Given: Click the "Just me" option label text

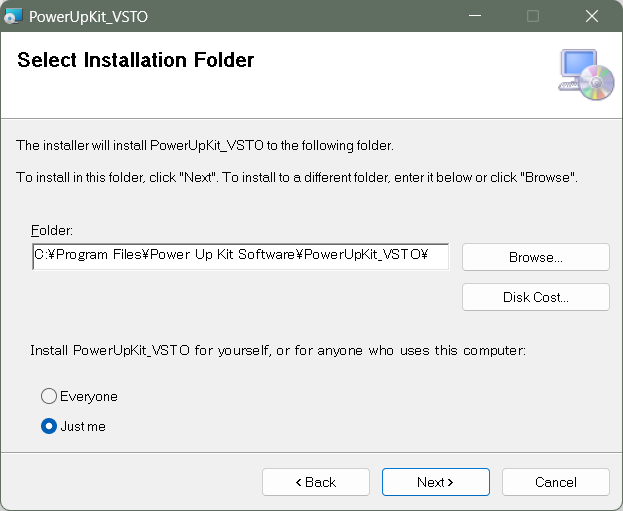Looking at the screenshot, I should coord(83,426).
